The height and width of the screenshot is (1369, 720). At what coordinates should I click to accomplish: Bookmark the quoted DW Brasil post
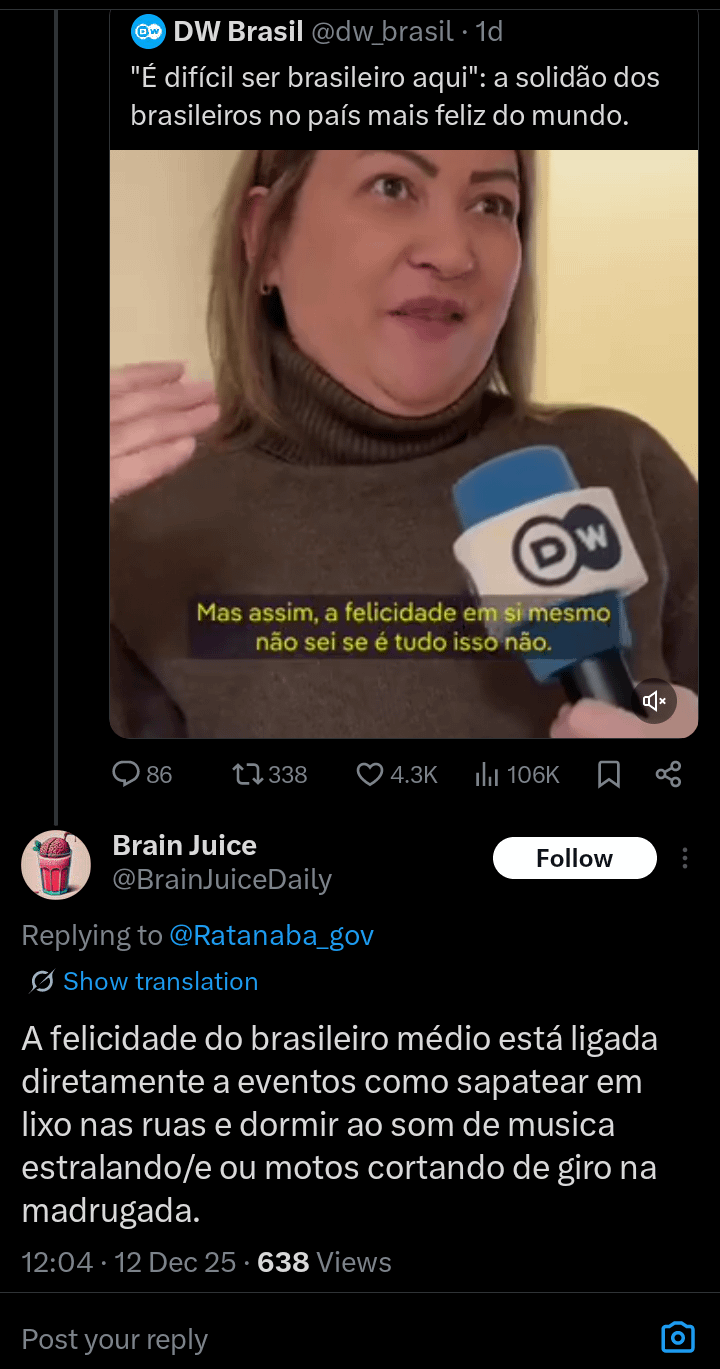pyautogui.click(x=609, y=774)
